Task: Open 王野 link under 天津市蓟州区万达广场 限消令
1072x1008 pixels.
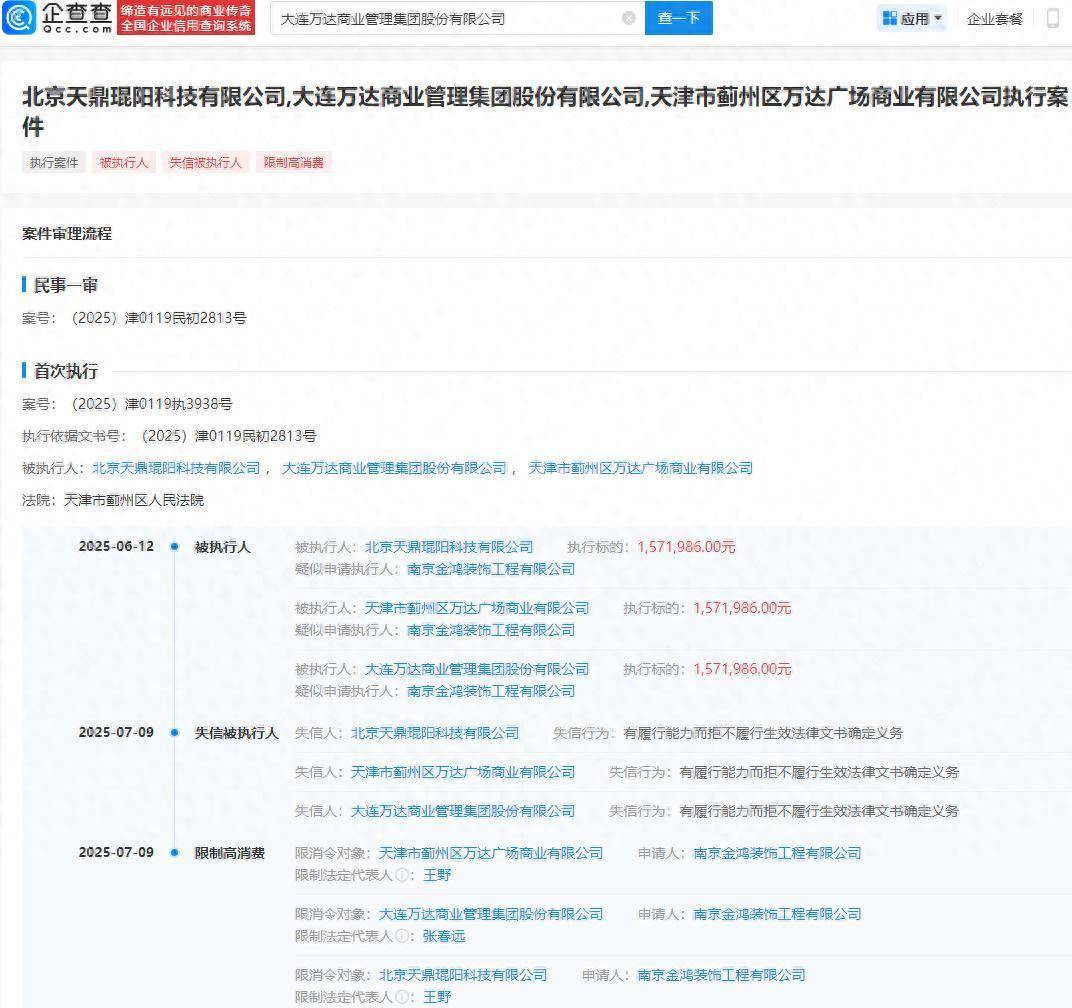Action: (438, 875)
